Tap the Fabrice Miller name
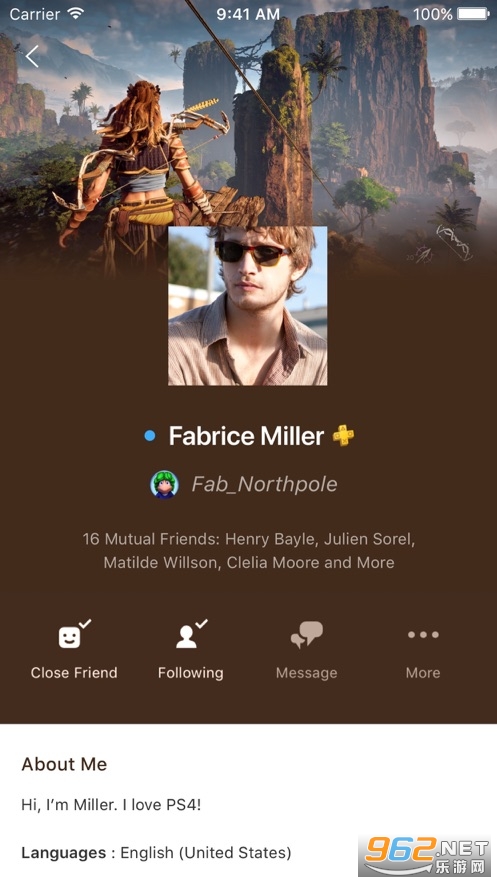The image size is (497, 883). (247, 436)
